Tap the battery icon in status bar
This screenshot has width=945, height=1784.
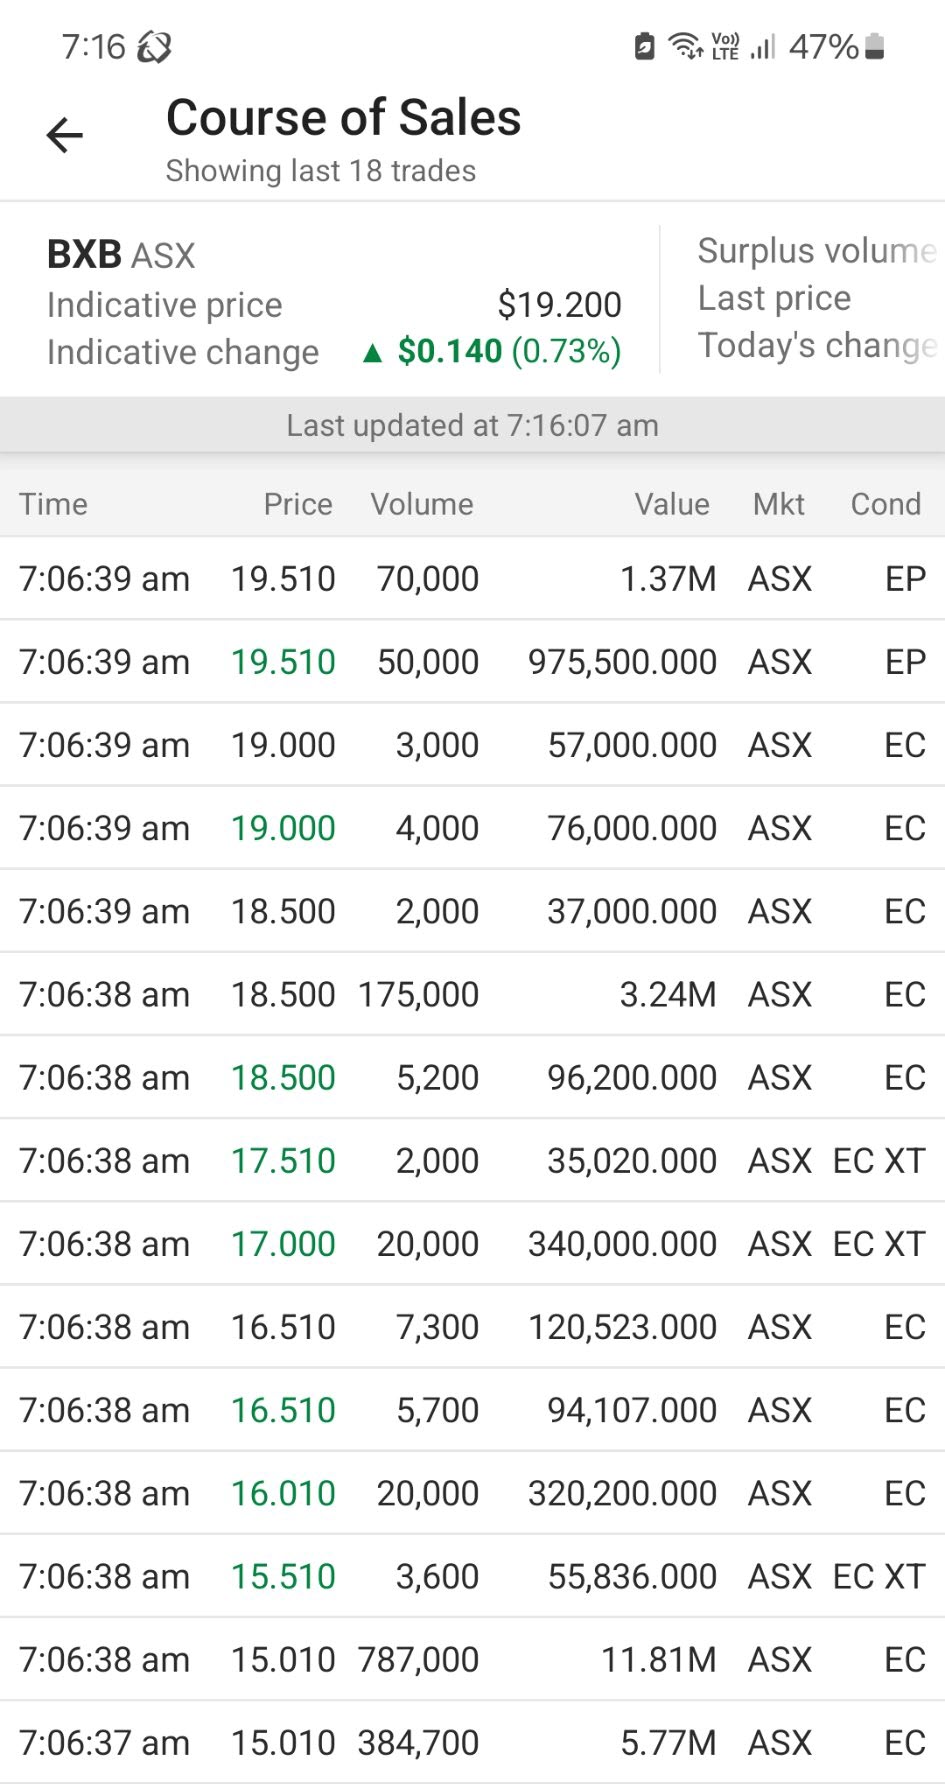[x=874, y=46]
